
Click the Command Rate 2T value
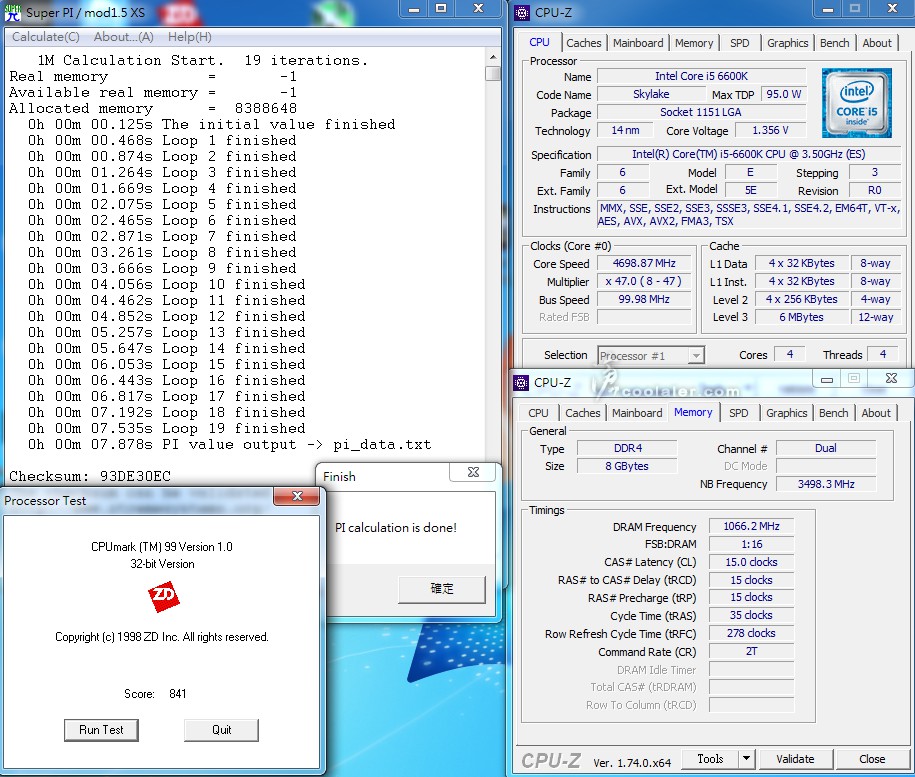point(751,652)
